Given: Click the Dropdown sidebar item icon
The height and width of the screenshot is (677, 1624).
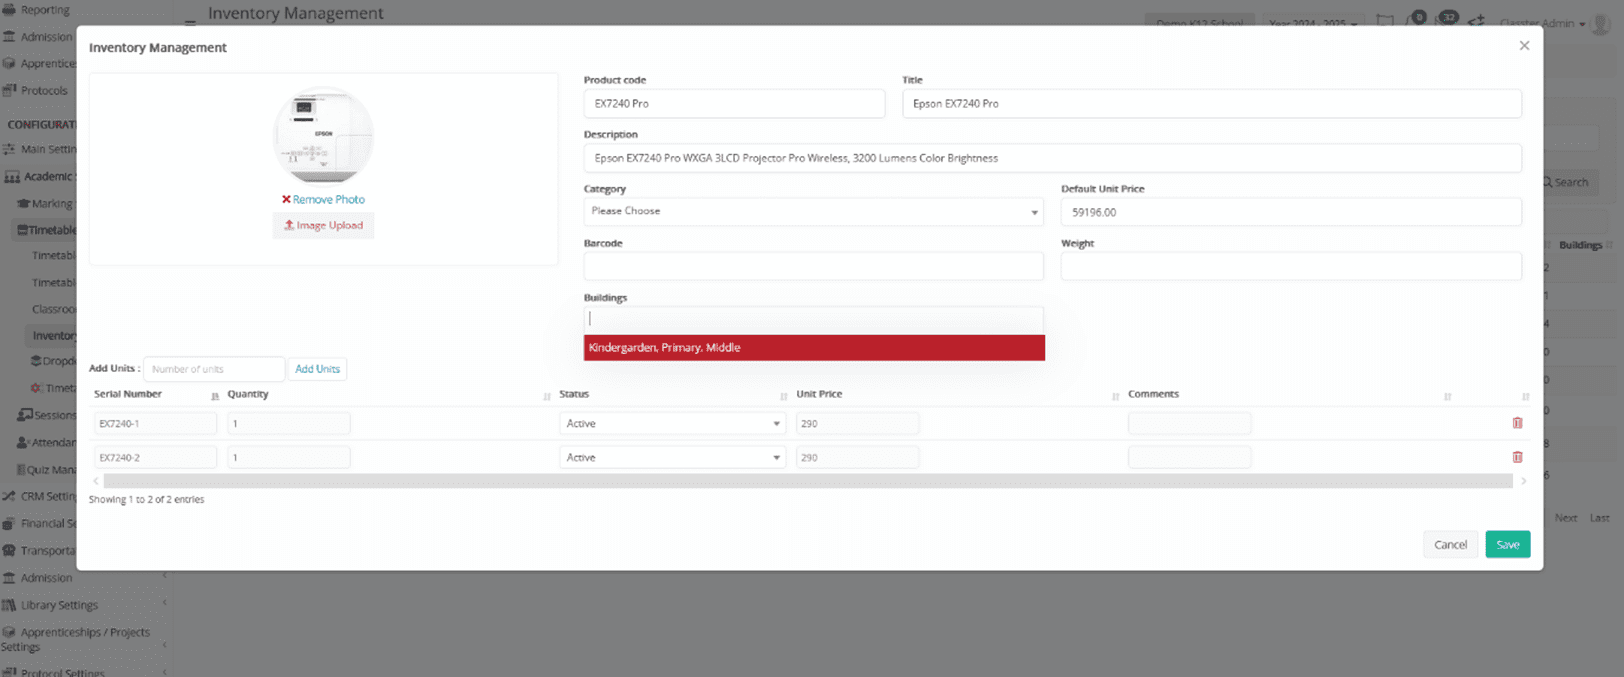Looking at the screenshot, I should (36, 361).
